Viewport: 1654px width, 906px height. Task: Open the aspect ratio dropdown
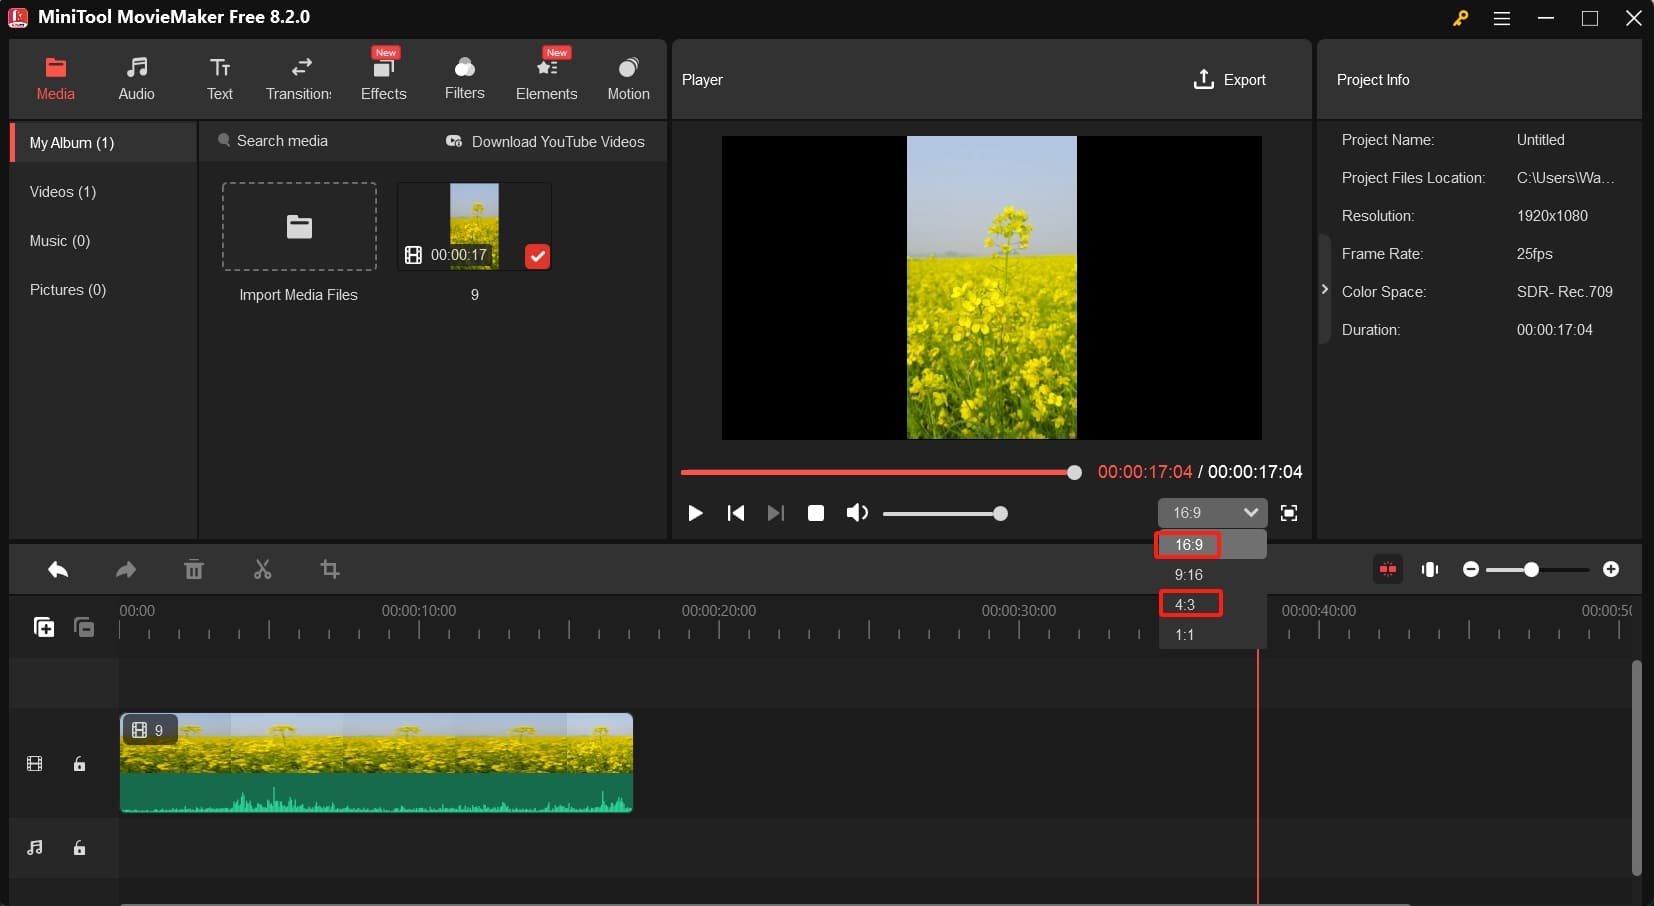pos(1213,513)
